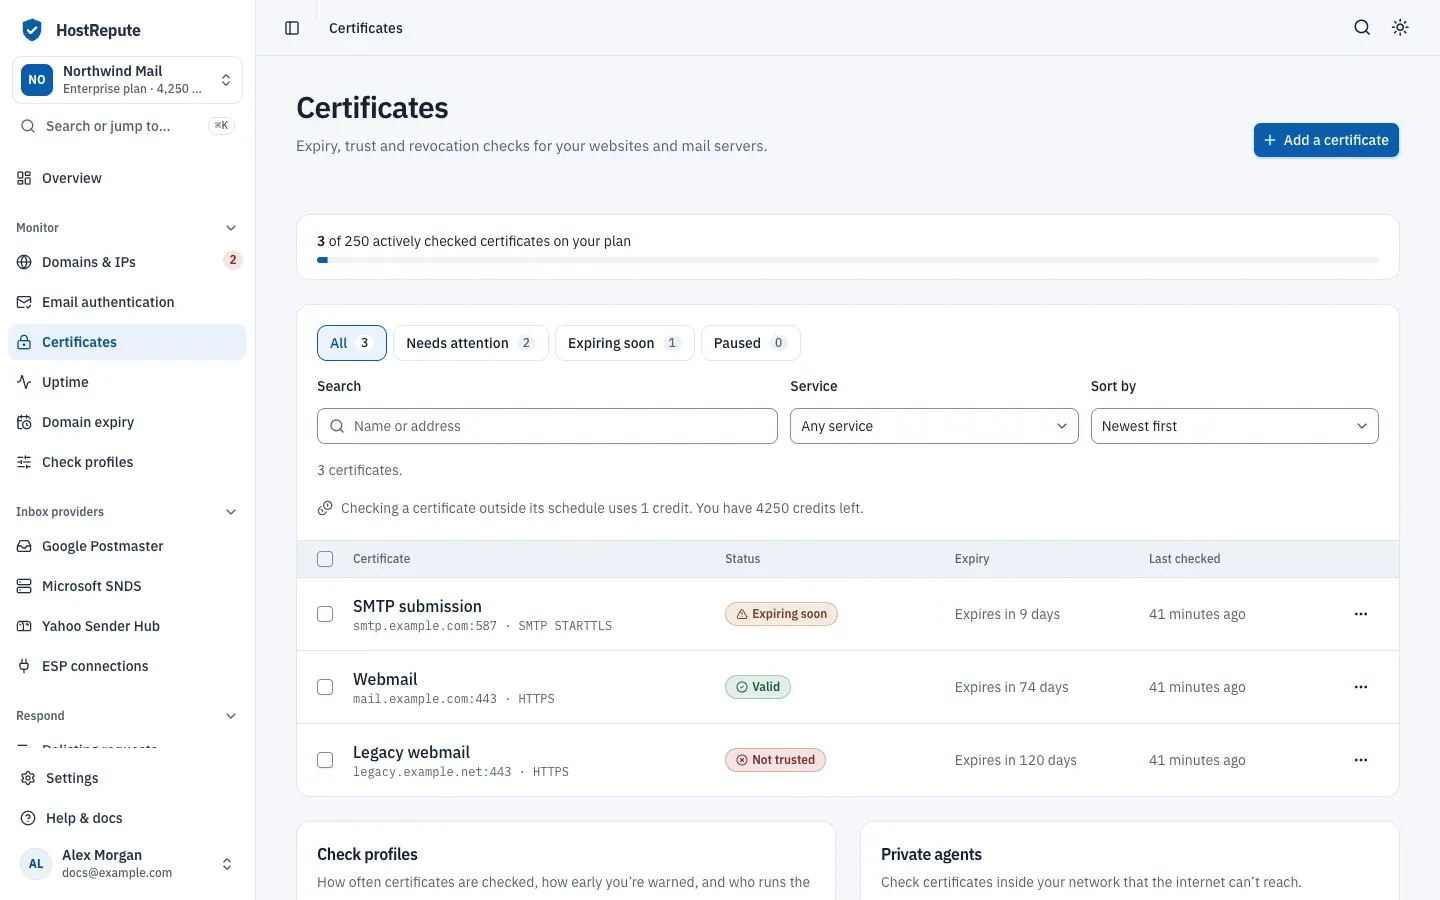Focus the Name or address search field
The image size is (1440, 900).
coord(547,426)
